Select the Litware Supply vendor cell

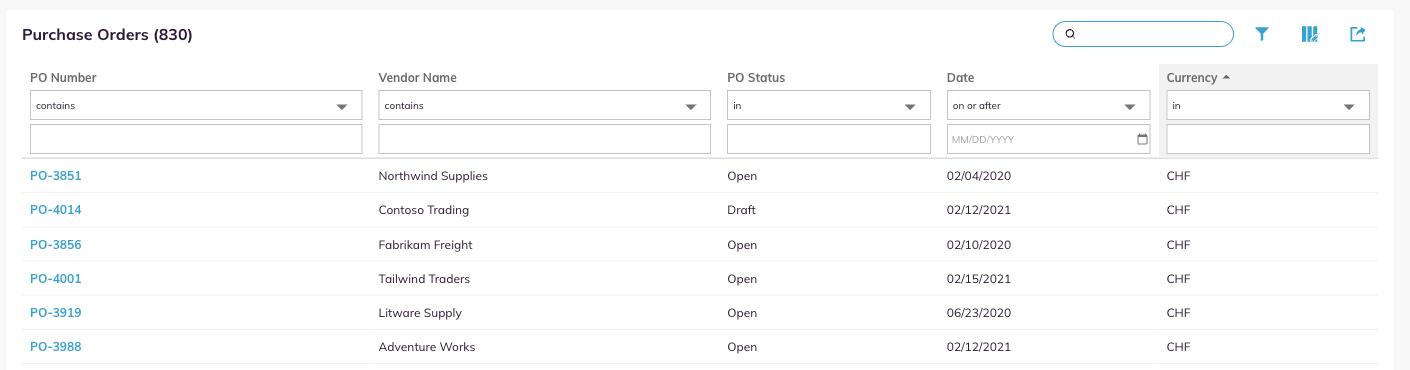click(420, 313)
